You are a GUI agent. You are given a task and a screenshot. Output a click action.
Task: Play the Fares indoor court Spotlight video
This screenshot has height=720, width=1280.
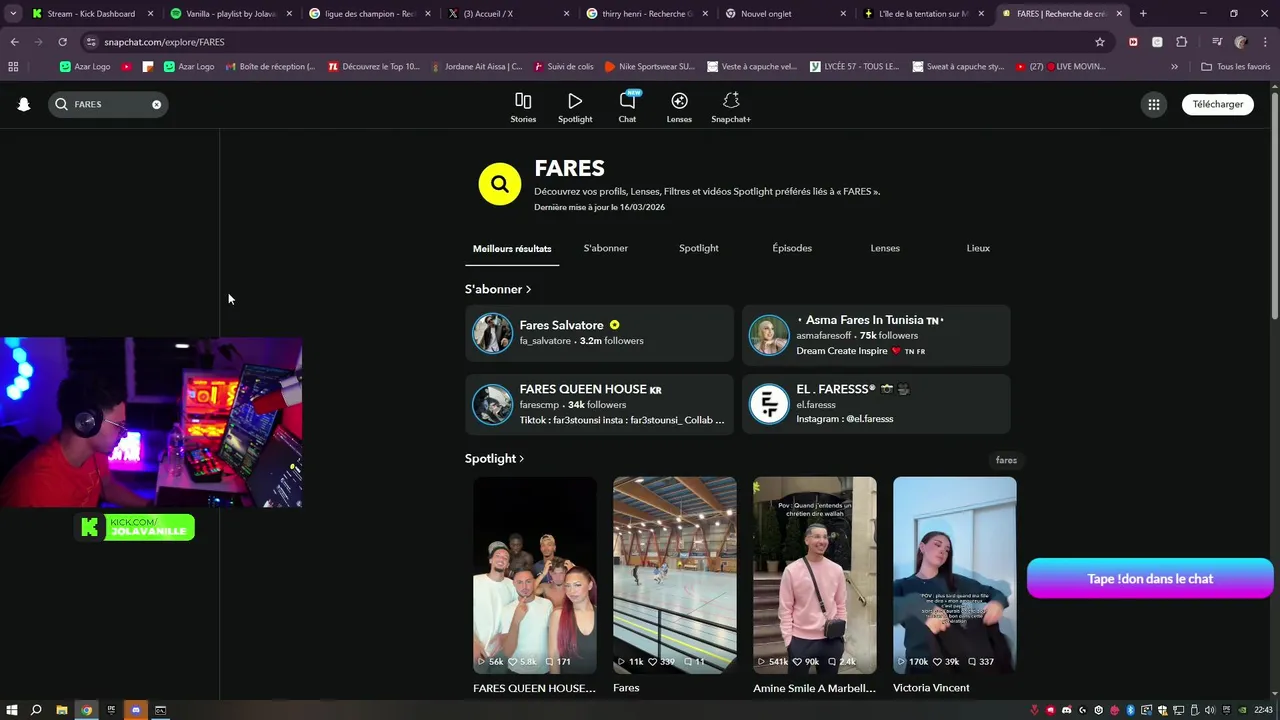(675, 575)
